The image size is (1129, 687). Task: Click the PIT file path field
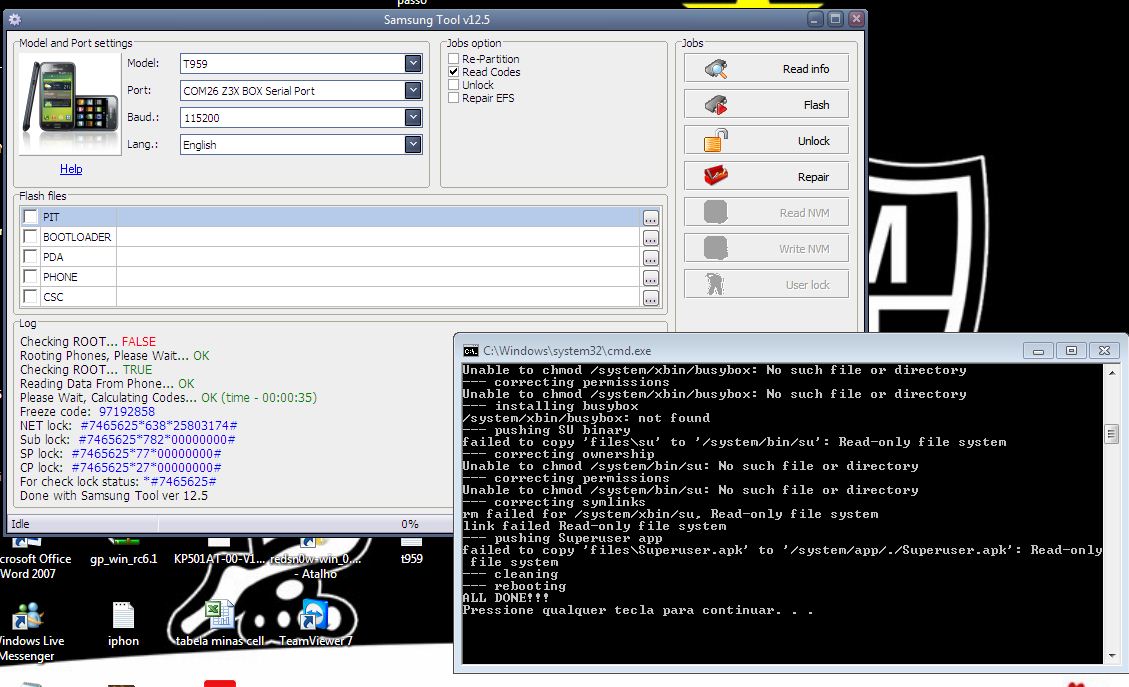coord(379,217)
